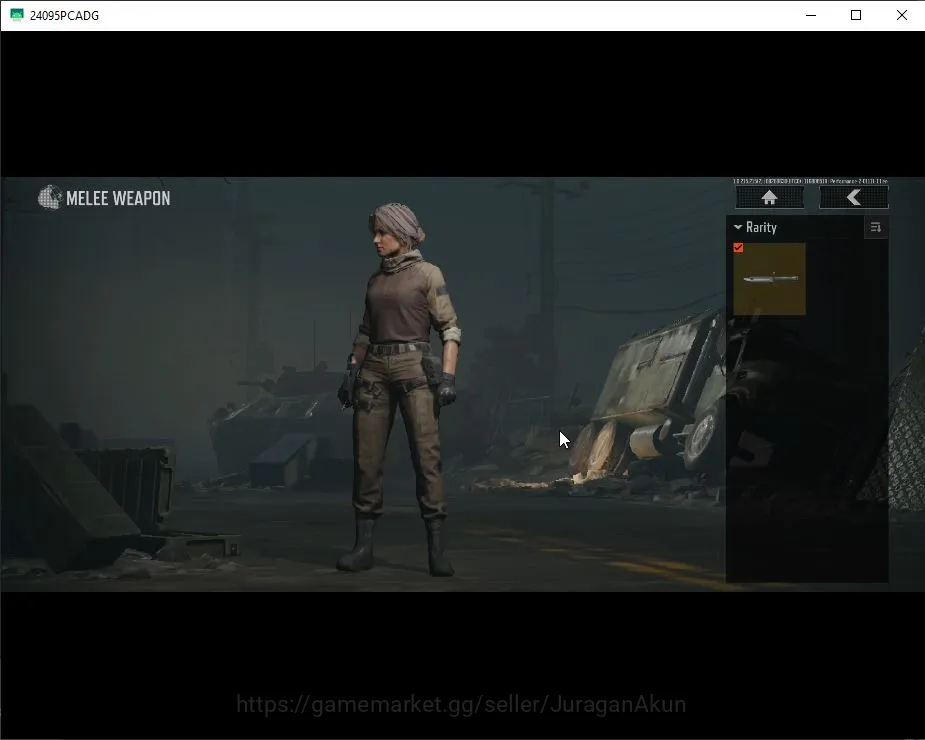The height and width of the screenshot is (740, 925).
Task: Open the sort order options icon
Action: (875, 227)
